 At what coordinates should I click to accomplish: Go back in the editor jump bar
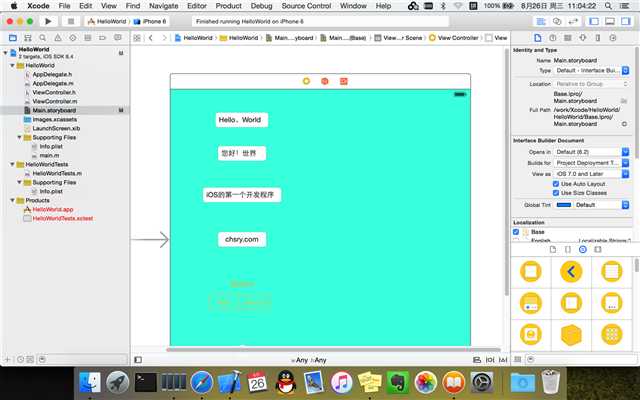[151, 38]
